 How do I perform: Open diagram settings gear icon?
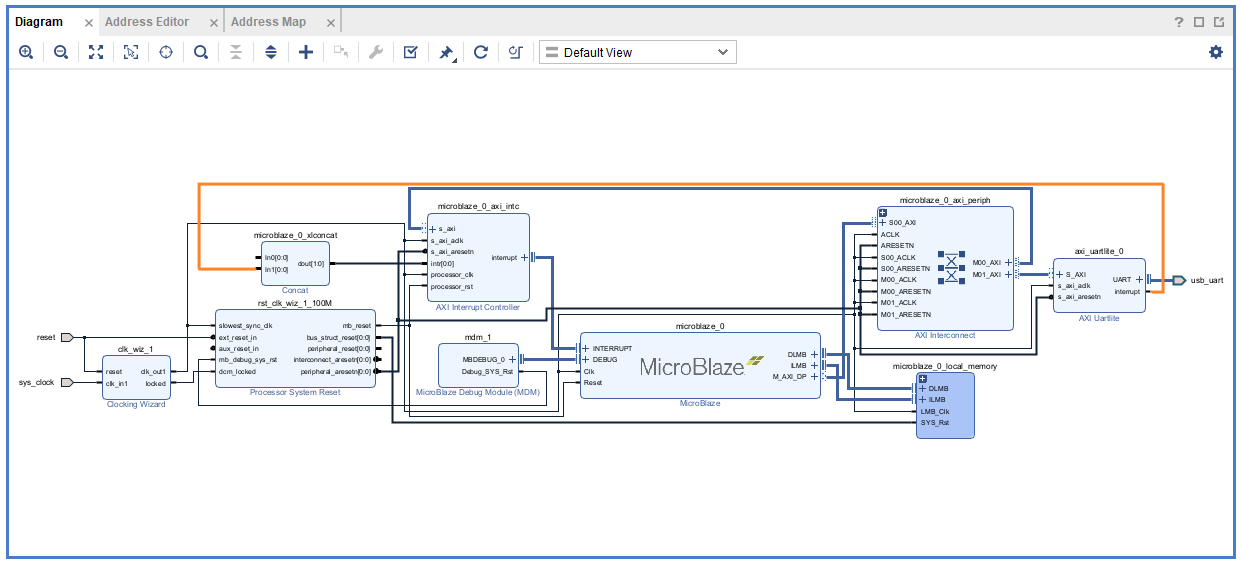(1215, 52)
